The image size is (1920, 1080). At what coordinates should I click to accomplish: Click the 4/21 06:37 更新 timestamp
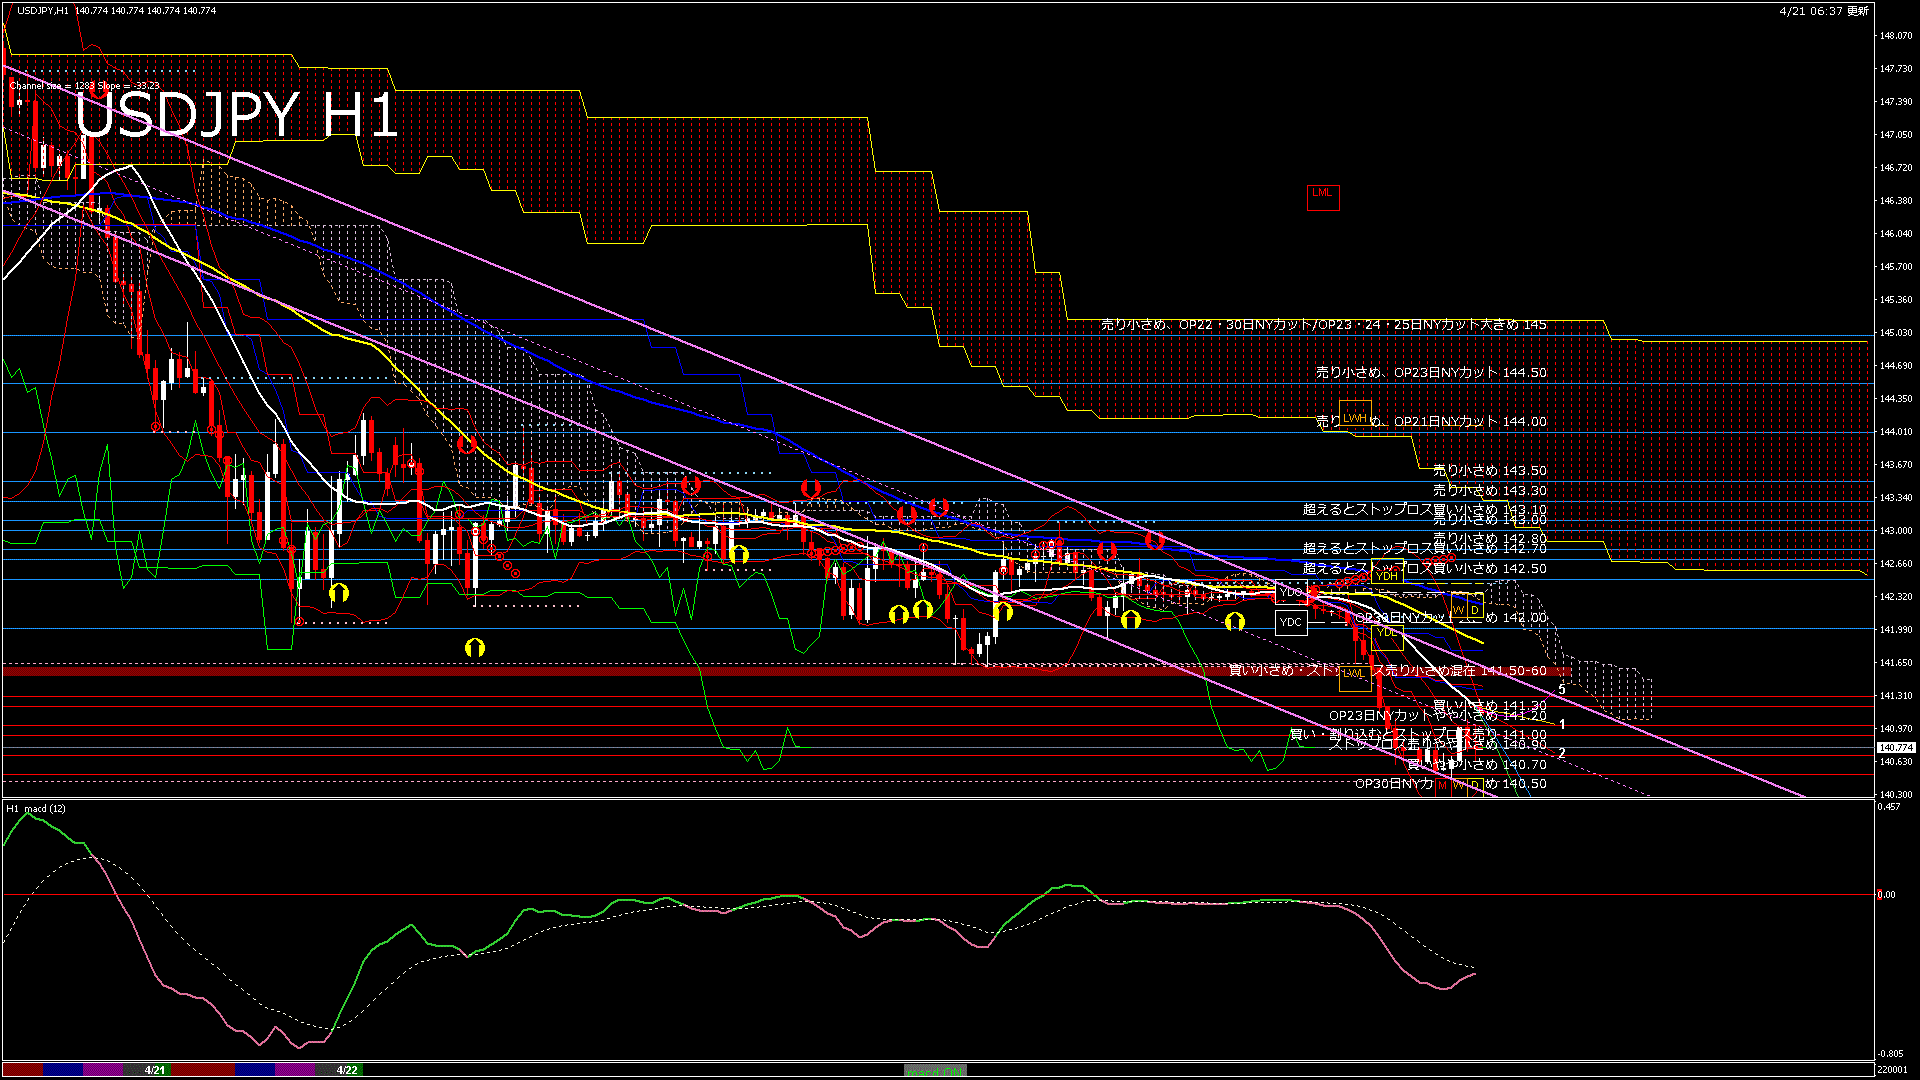pyautogui.click(x=1824, y=11)
